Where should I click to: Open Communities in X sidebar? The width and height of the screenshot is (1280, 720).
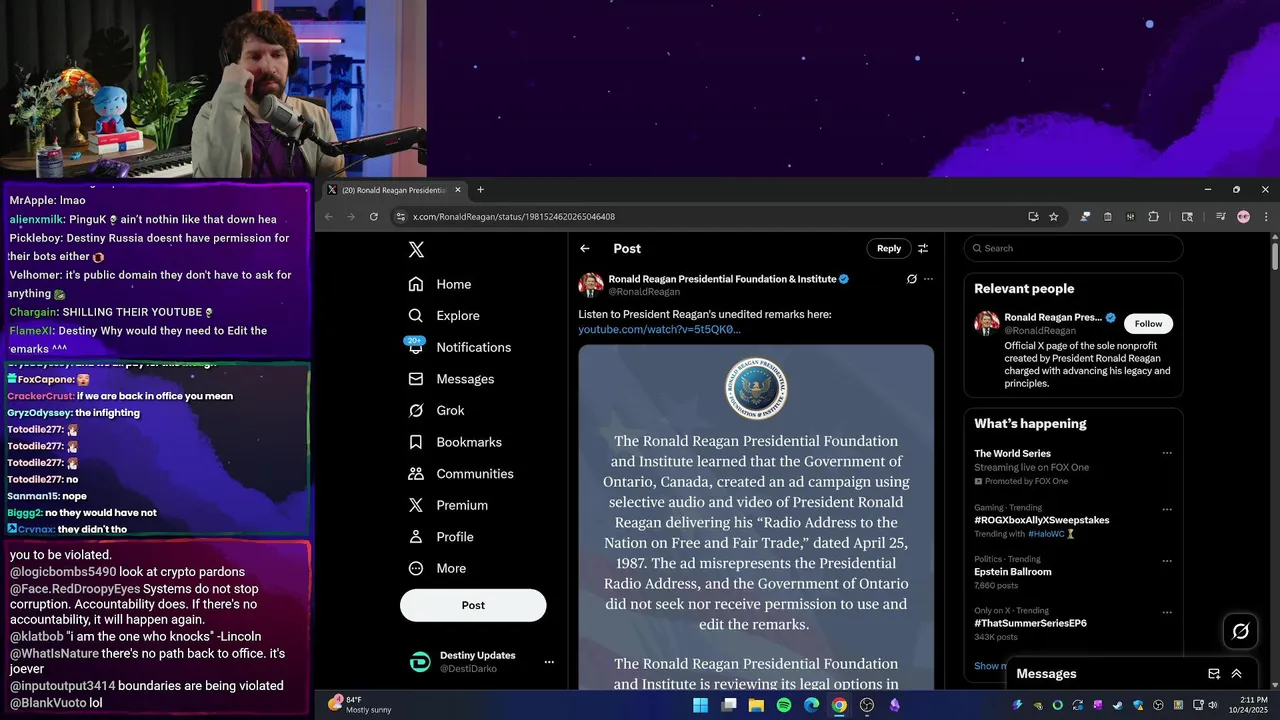[460, 473]
